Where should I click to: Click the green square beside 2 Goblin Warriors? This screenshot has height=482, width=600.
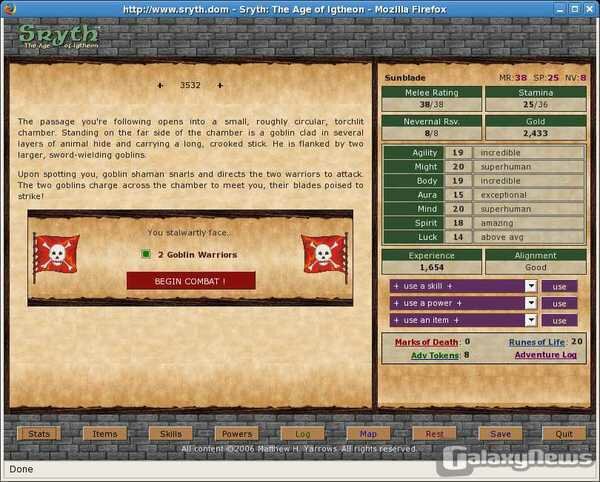pos(146,254)
